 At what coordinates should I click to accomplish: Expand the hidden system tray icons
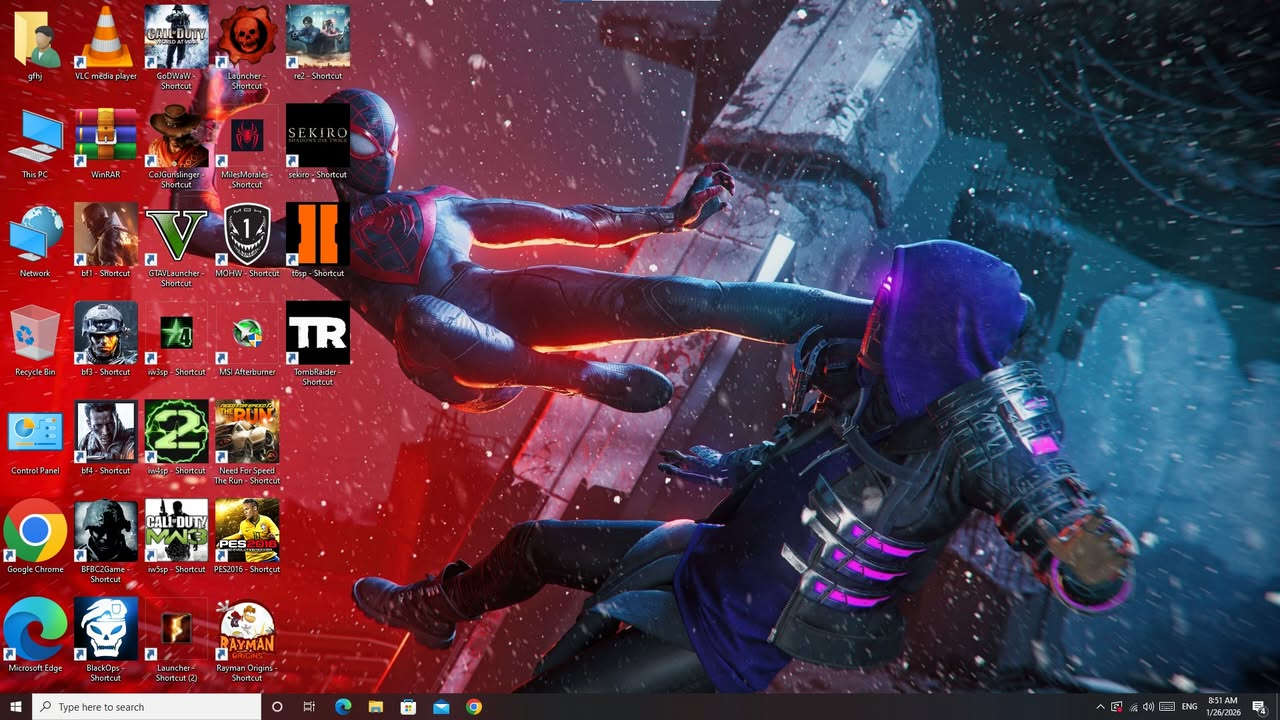click(x=1100, y=707)
